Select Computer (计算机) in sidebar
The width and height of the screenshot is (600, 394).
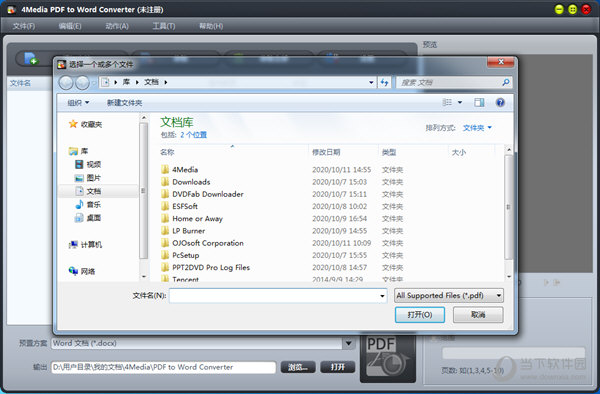(85, 245)
